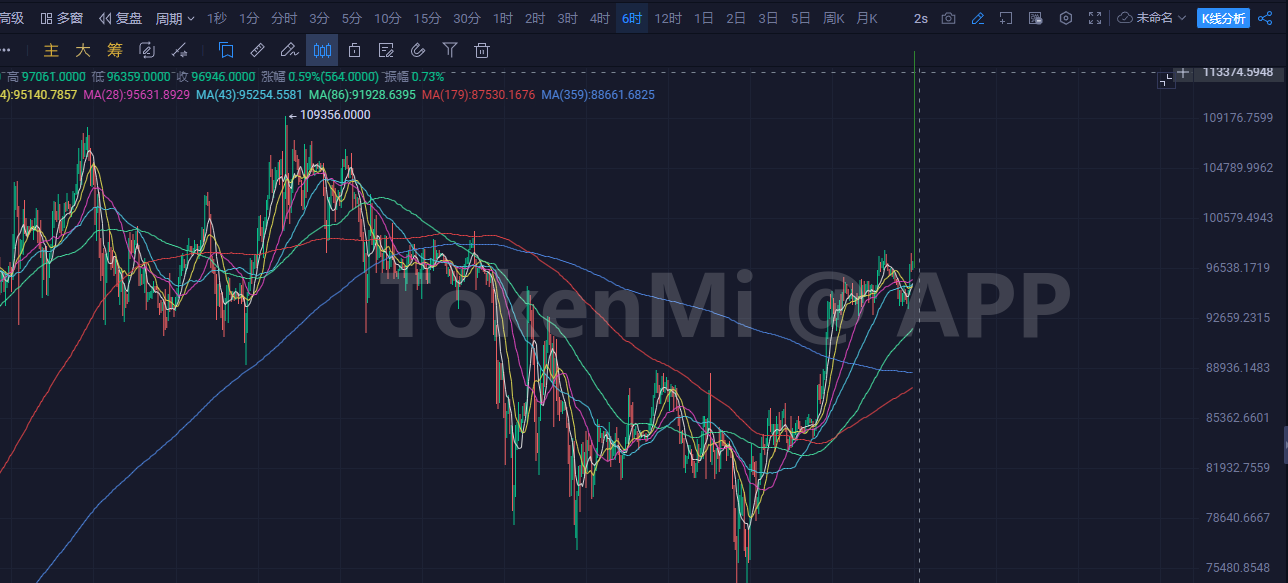Viewport: 1288px width, 583px height.
Task: Switch to the 1秒 timeframe
Action: click(217, 18)
